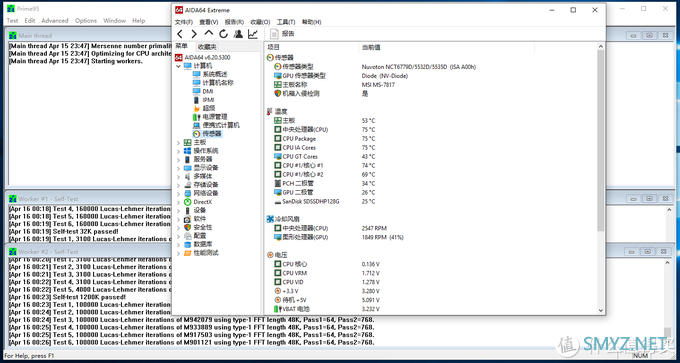Switch to the 菜单 tab
680x363 pixels.
(181, 46)
